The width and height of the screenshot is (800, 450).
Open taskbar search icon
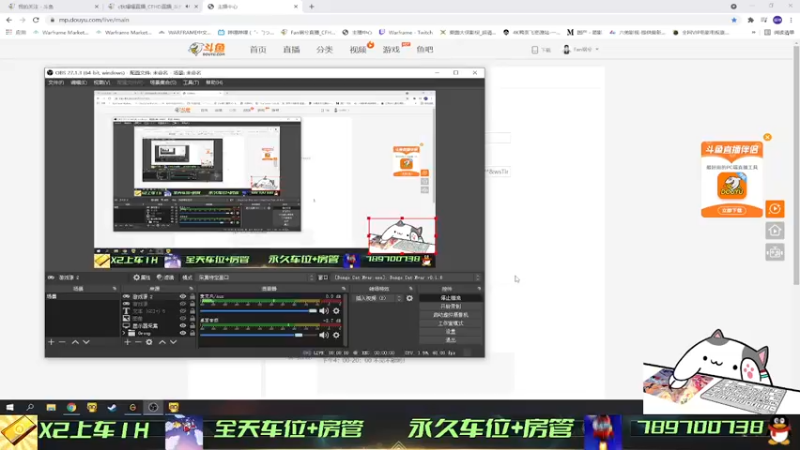(x=30, y=407)
